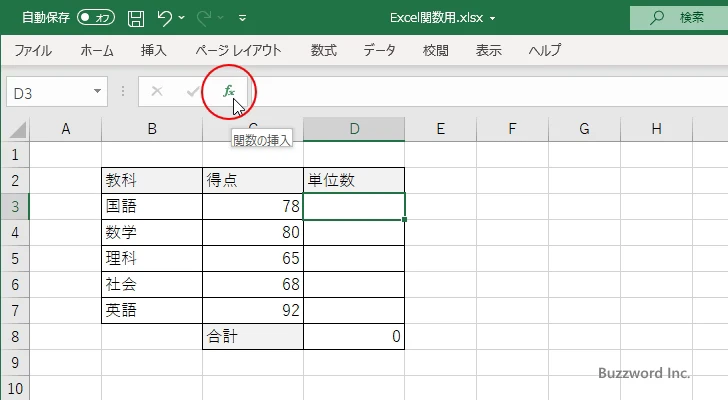Select row 6 header
Screen dimensions: 728x400
pyautogui.click(x=15, y=284)
